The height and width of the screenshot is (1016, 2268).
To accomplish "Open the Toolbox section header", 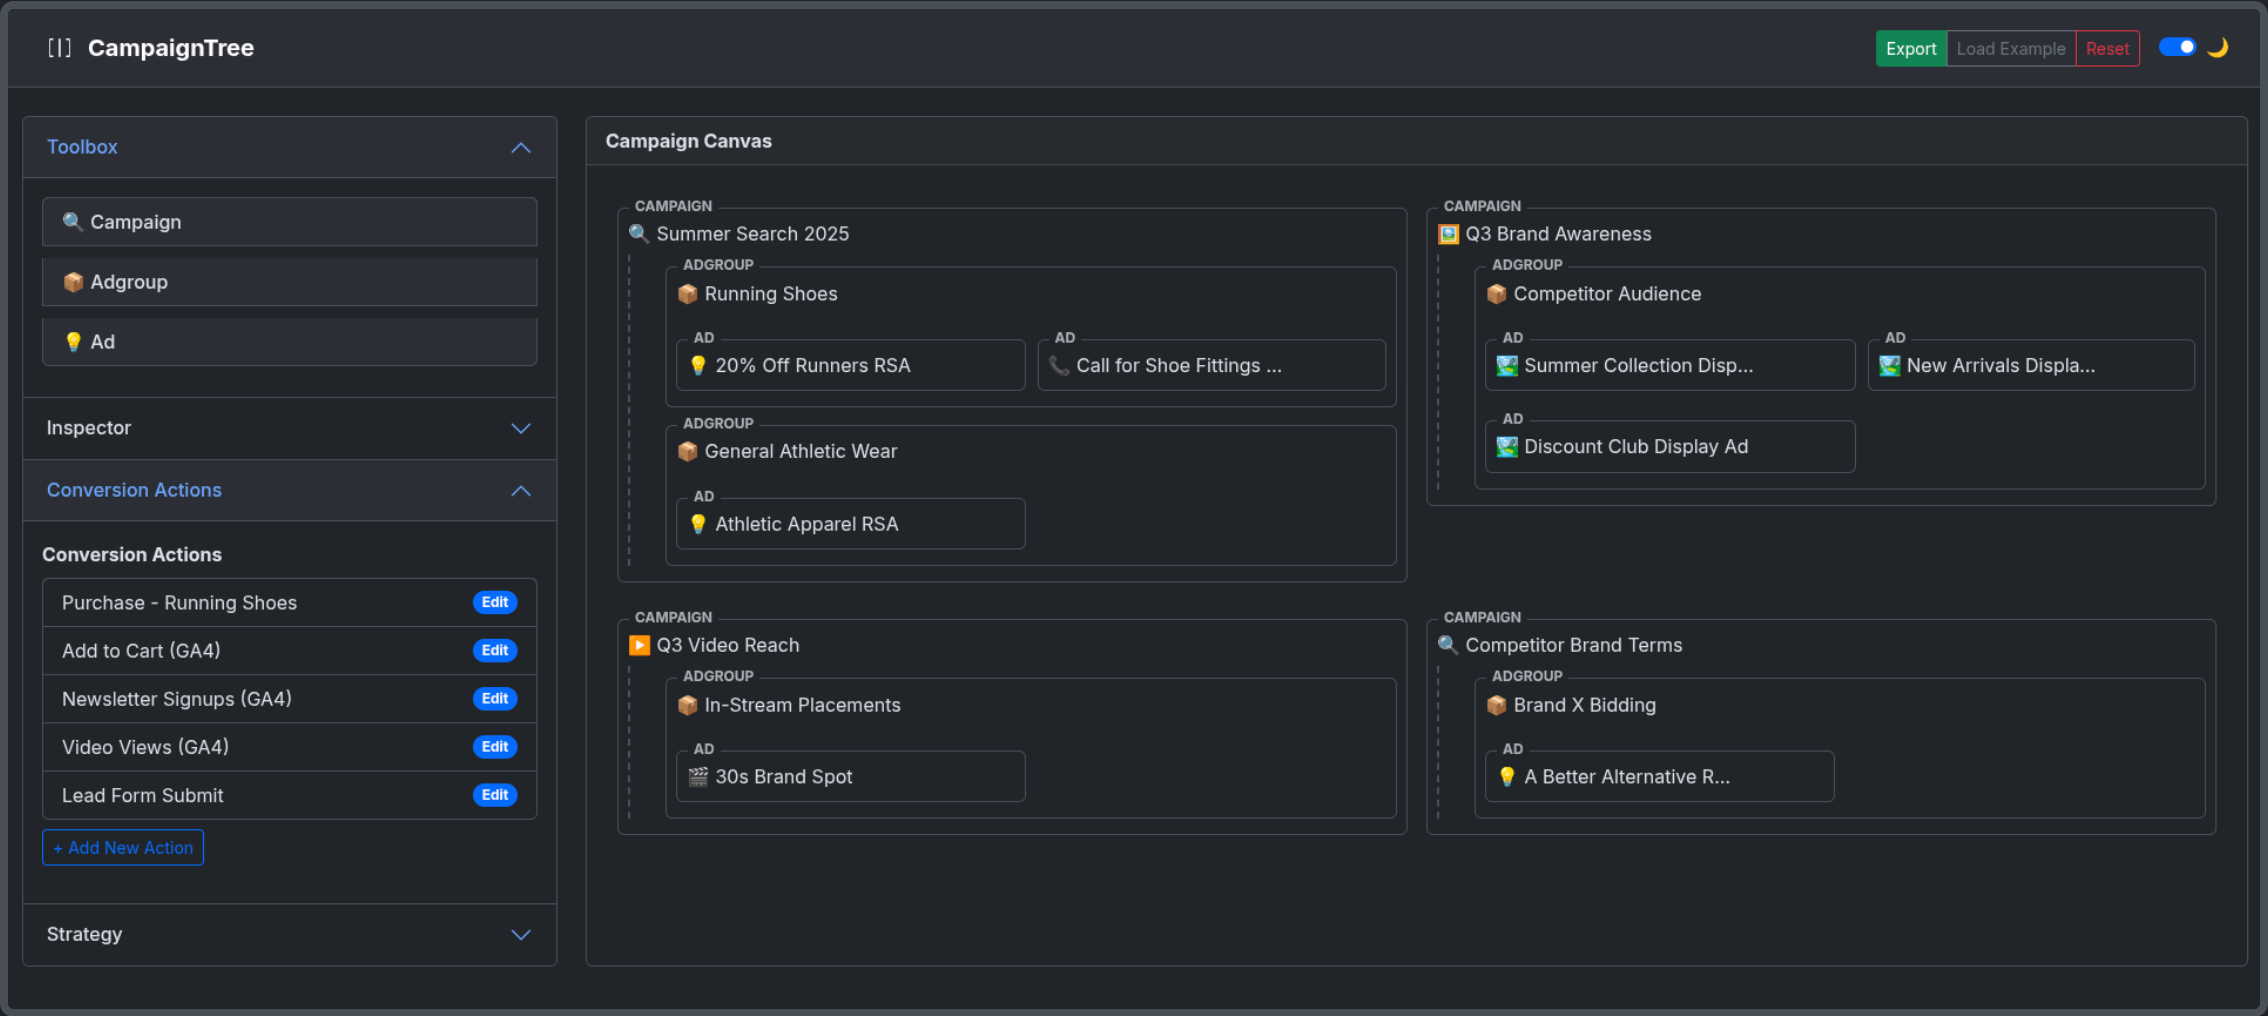I will pos(290,148).
